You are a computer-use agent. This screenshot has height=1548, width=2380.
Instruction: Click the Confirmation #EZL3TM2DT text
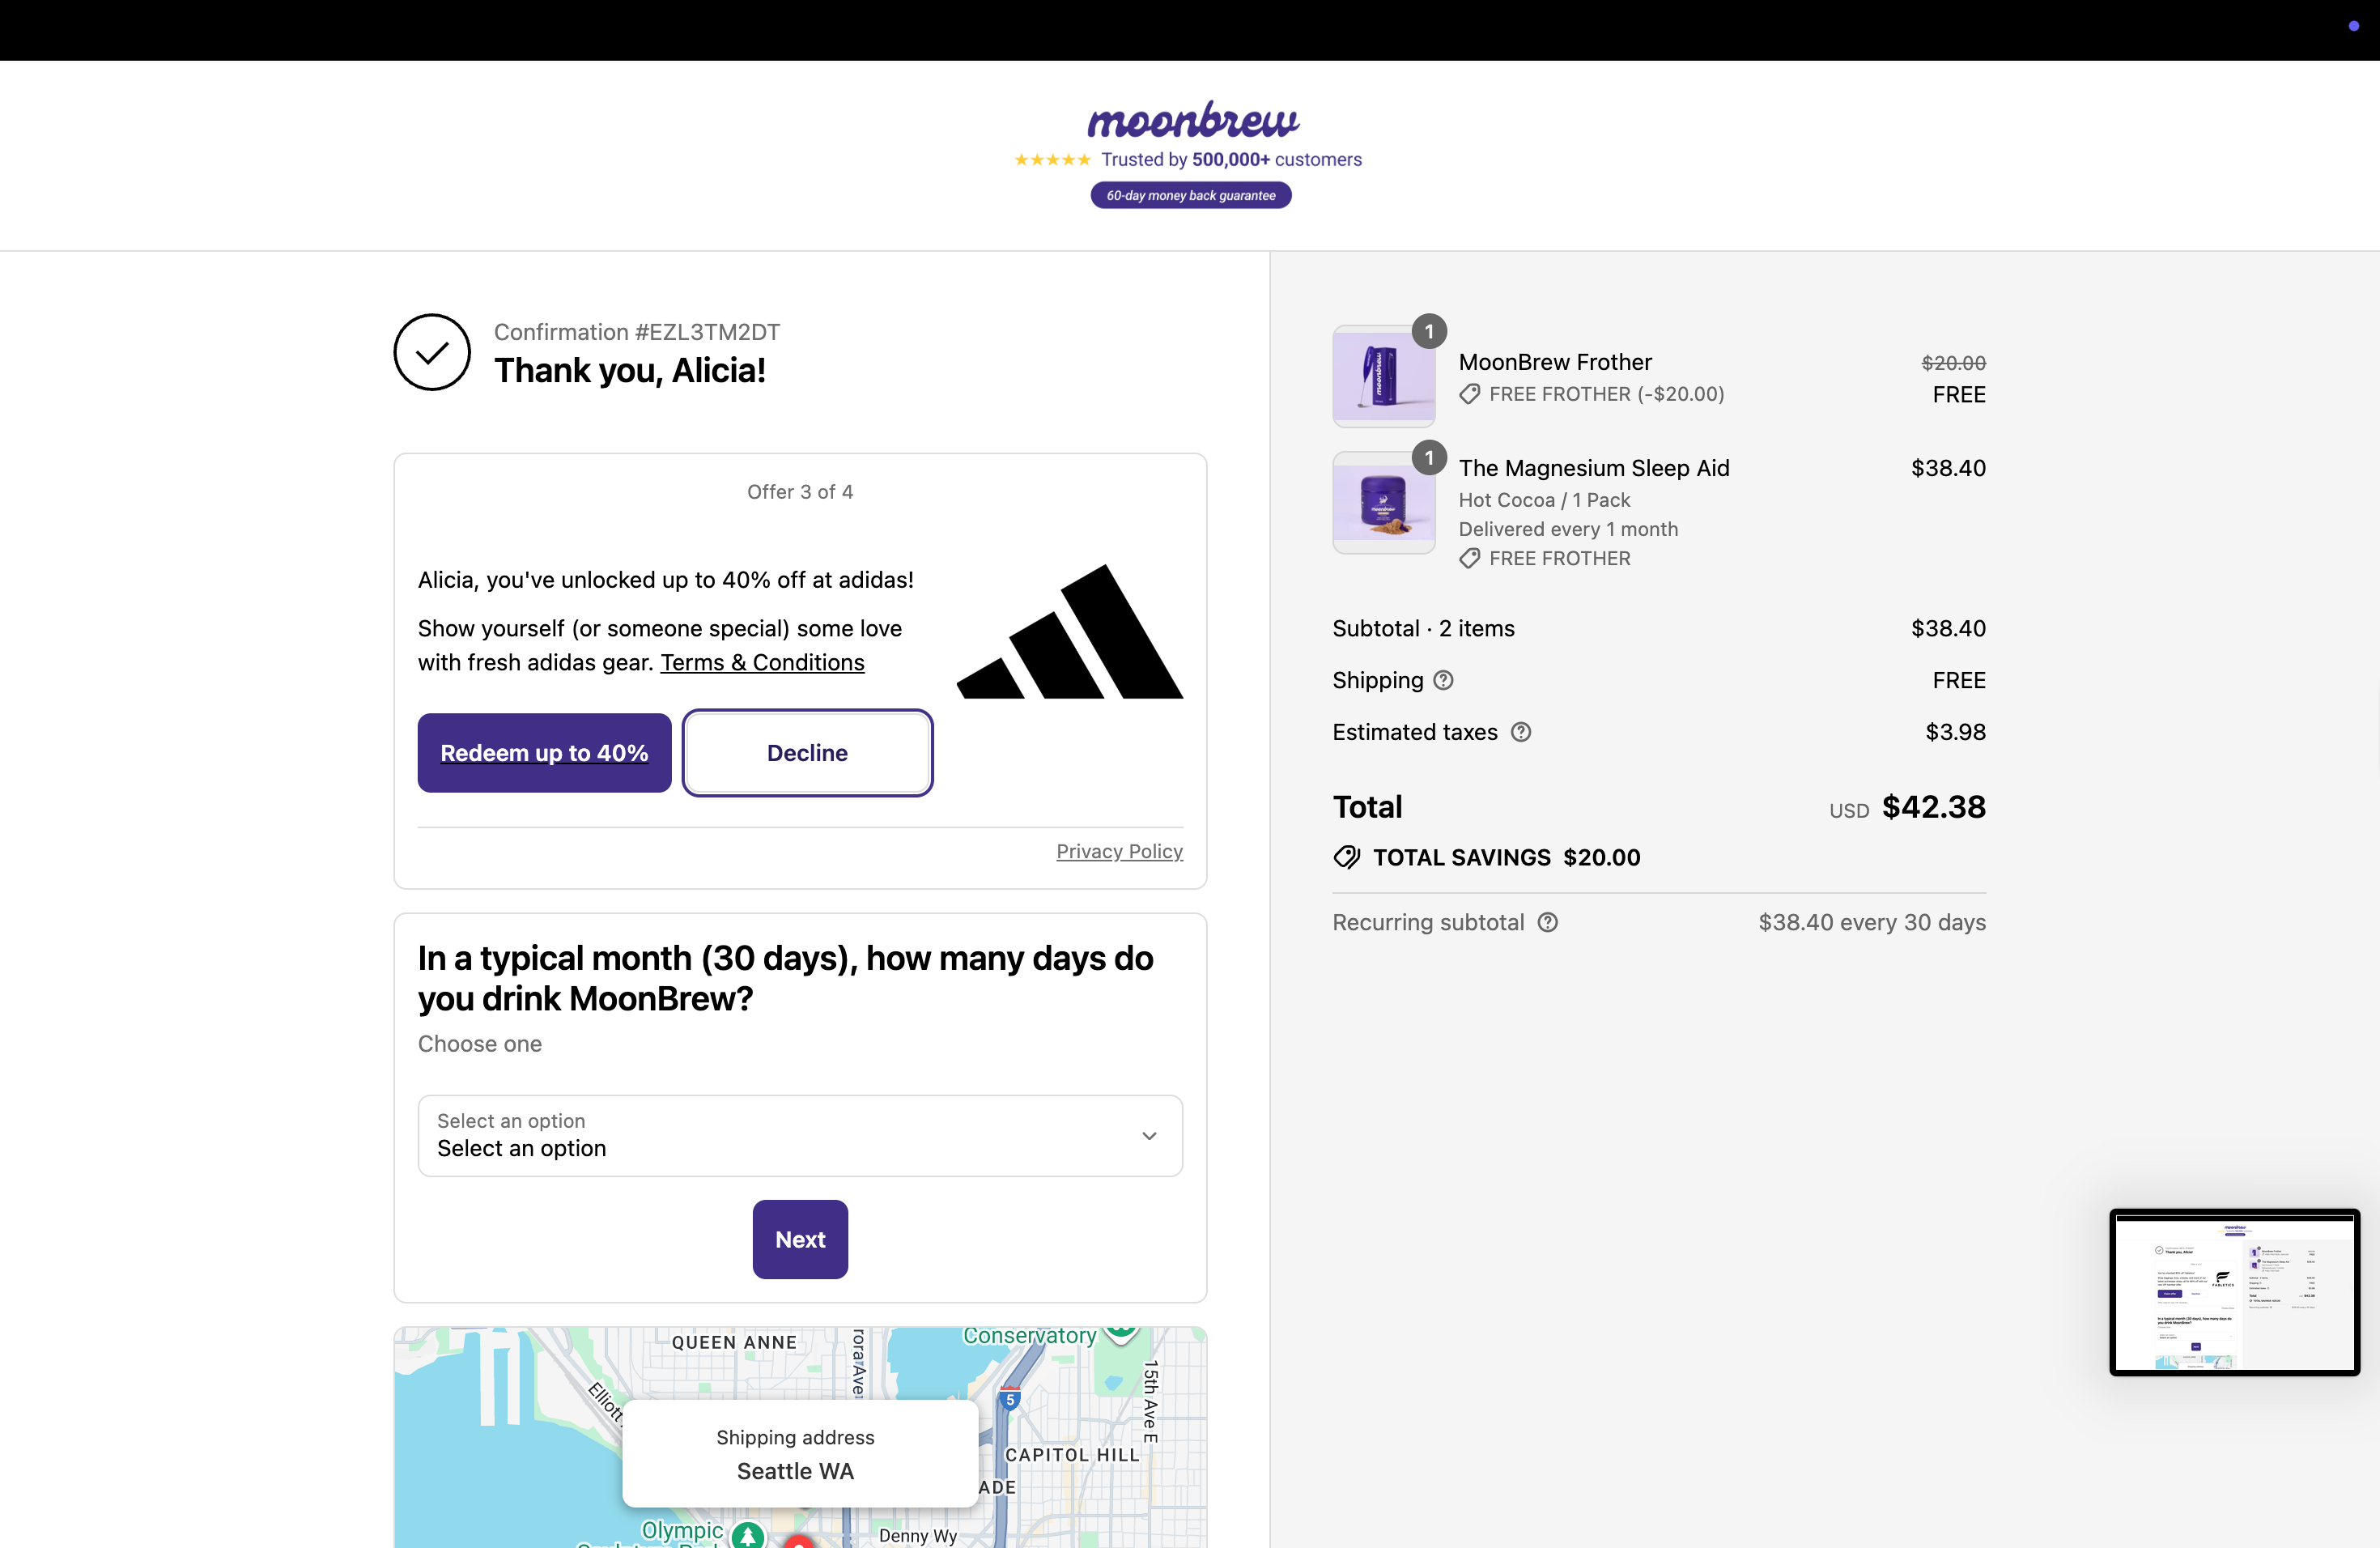(x=637, y=332)
